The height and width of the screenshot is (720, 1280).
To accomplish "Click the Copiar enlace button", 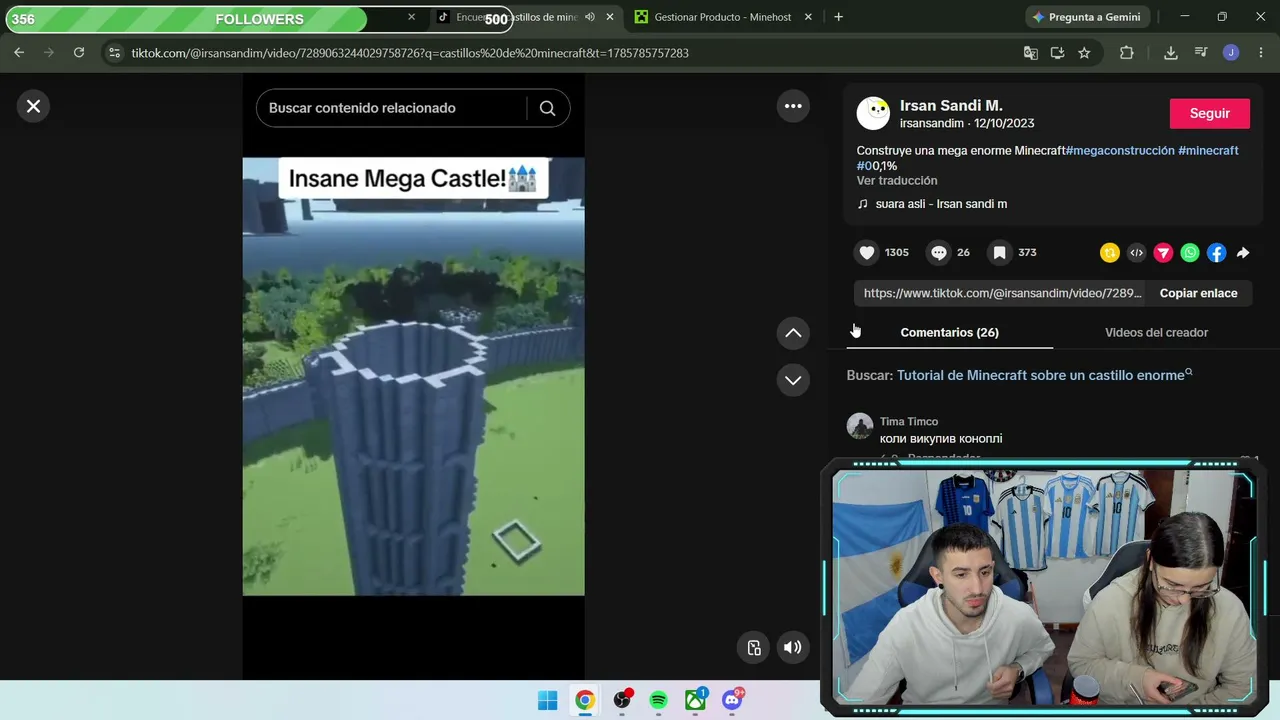I will [1198, 293].
